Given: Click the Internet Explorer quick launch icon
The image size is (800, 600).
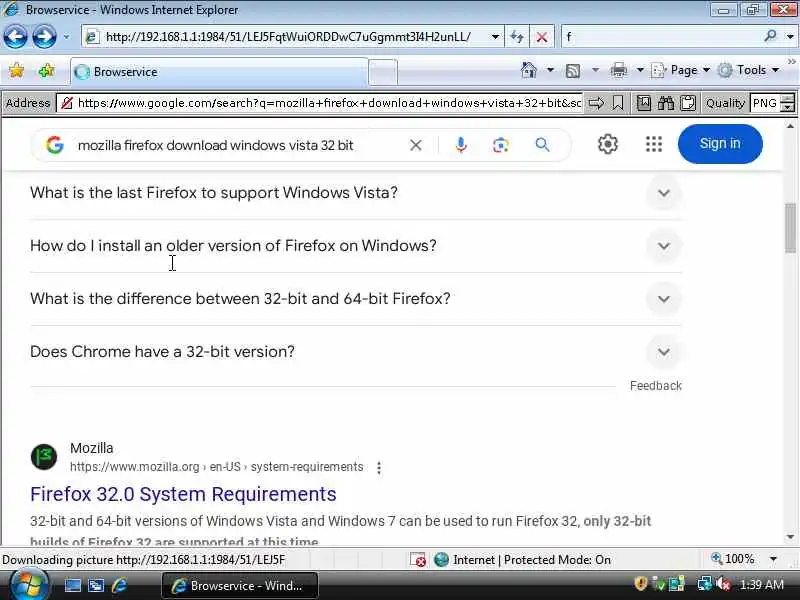Looking at the screenshot, I should (x=119, y=585).
